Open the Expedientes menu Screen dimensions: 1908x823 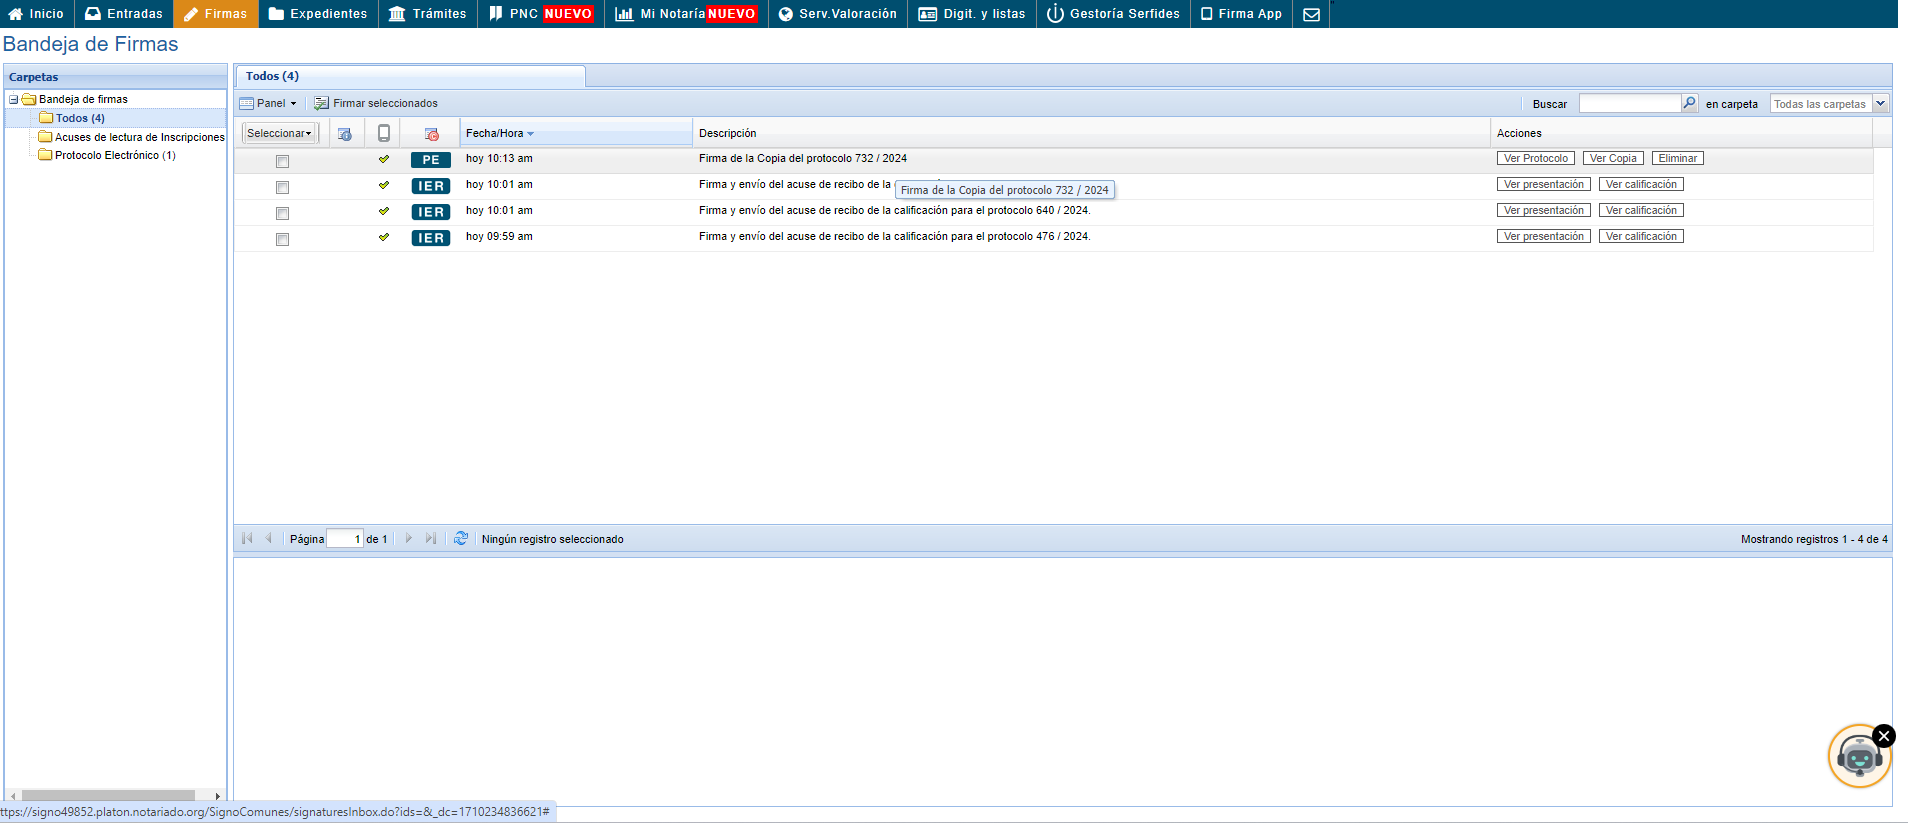(318, 14)
